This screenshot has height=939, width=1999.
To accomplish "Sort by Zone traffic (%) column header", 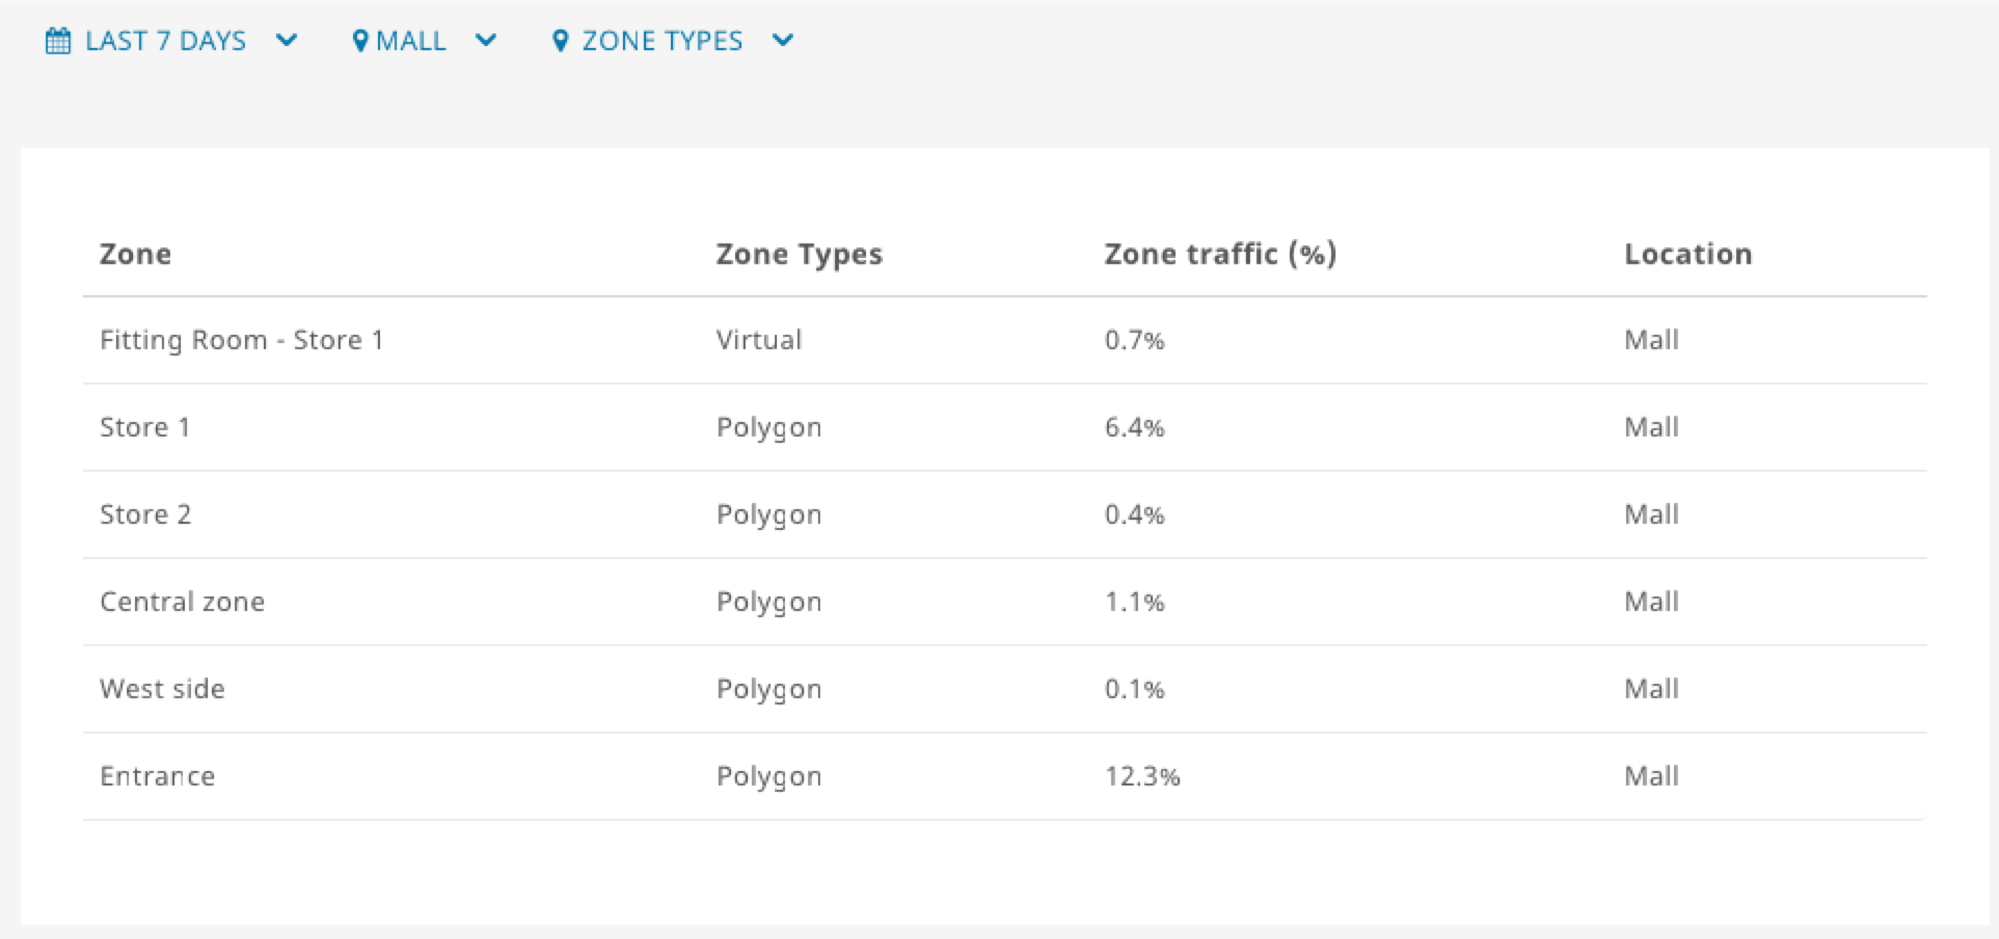I will (x=1220, y=254).
